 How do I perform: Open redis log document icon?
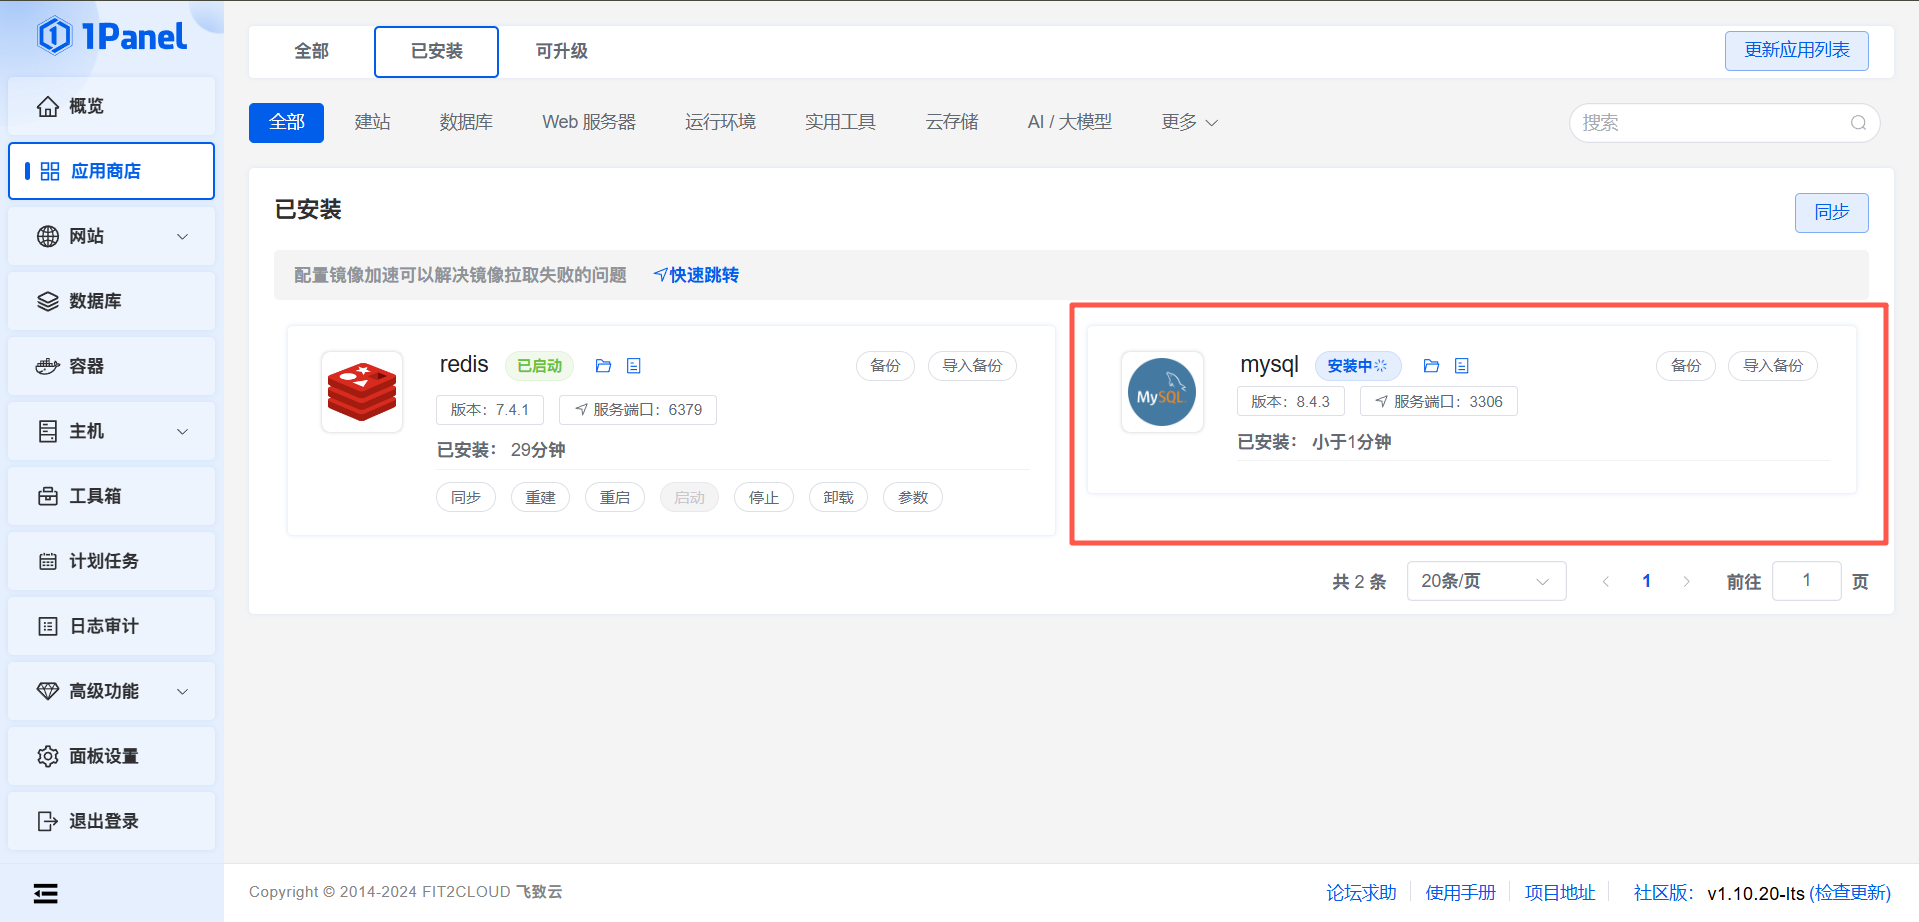[633, 366]
